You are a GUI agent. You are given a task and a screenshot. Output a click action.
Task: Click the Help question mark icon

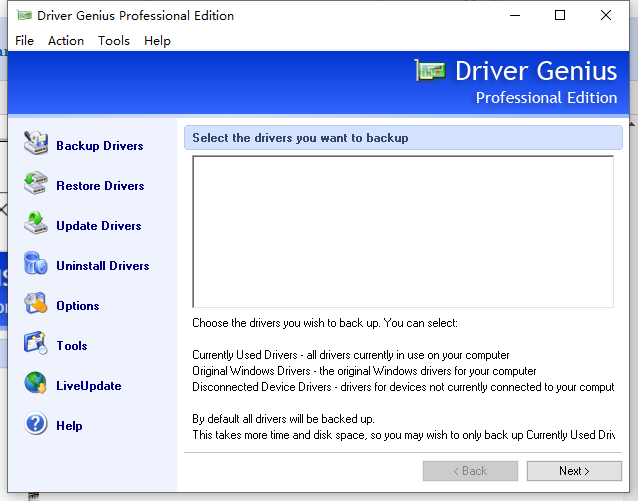[x=35, y=423]
